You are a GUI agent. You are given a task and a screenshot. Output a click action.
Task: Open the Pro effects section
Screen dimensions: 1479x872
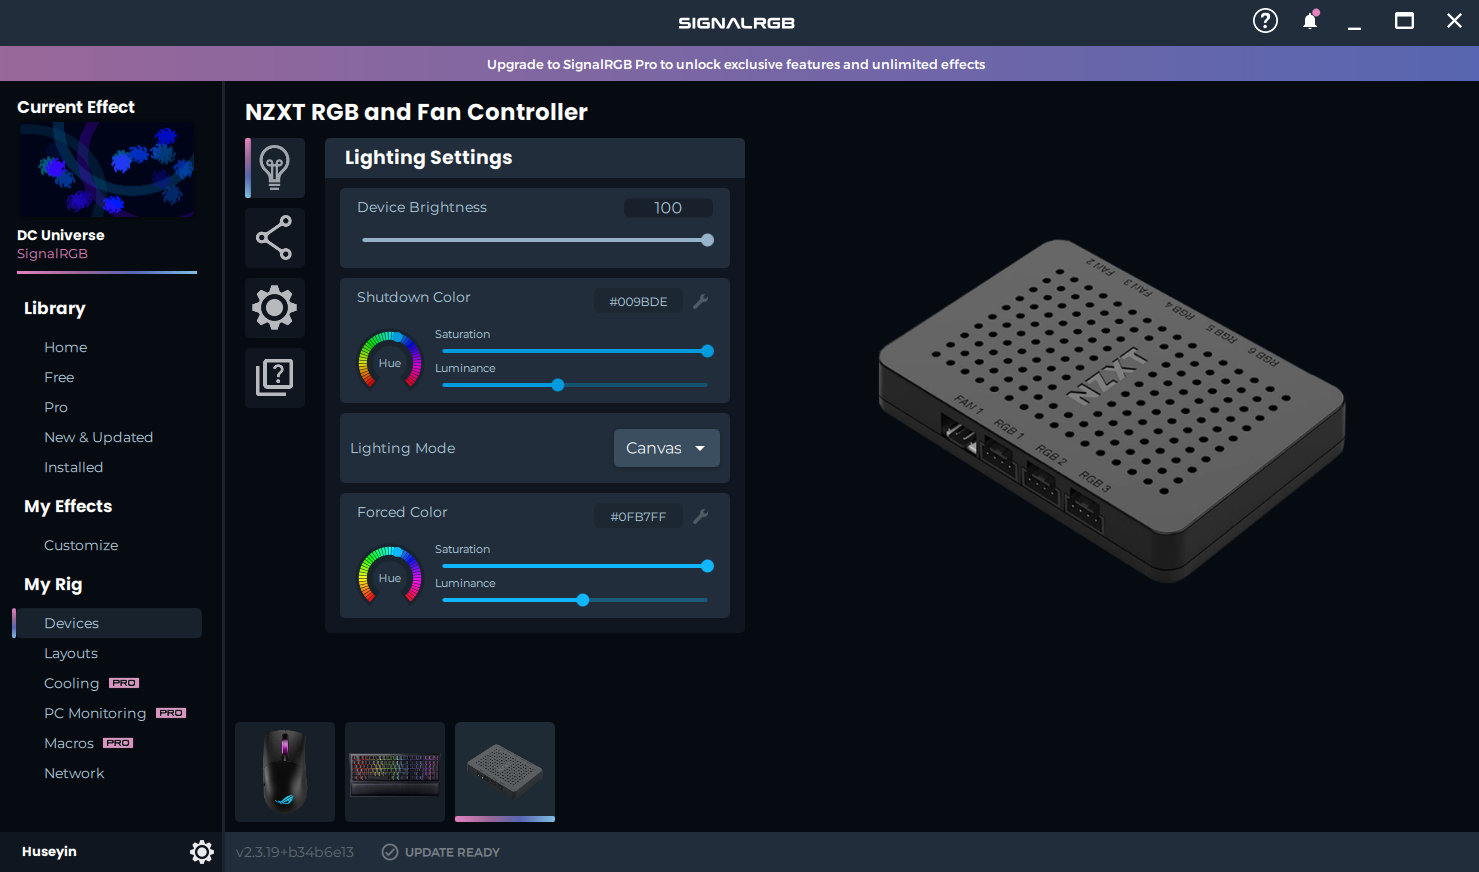tap(56, 407)
